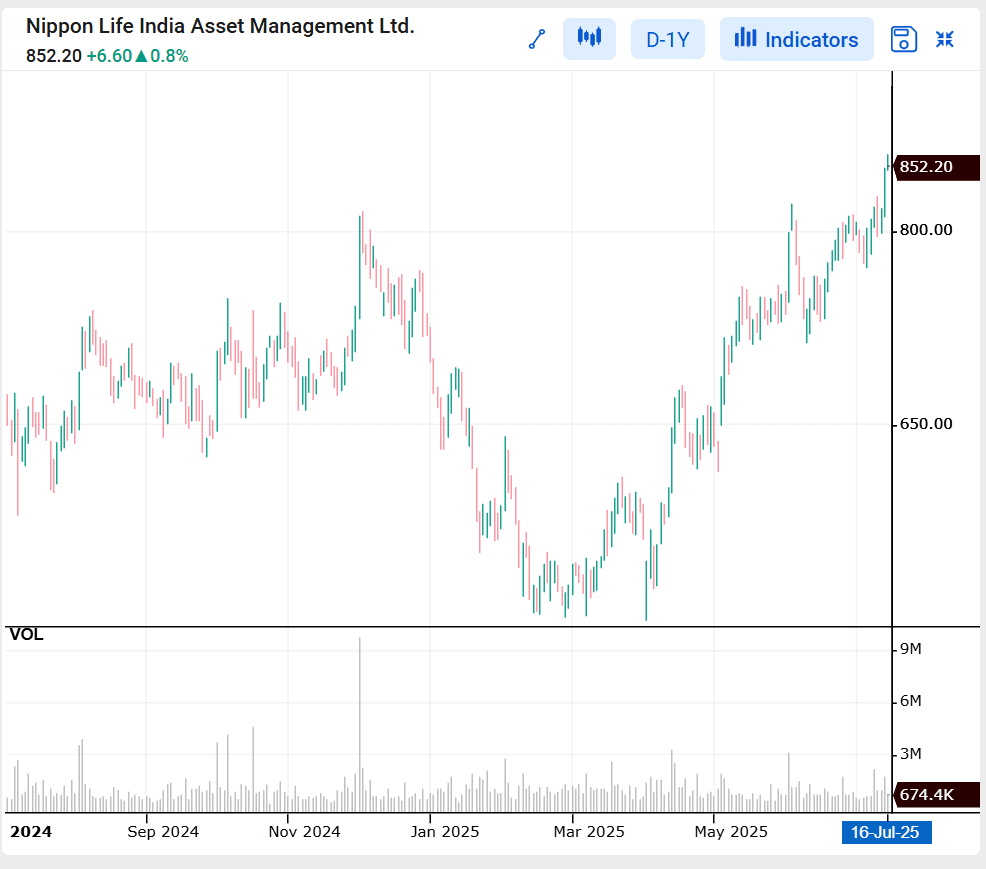
Task: Click the 16-Jul-25 date marker
Action: 886,833
